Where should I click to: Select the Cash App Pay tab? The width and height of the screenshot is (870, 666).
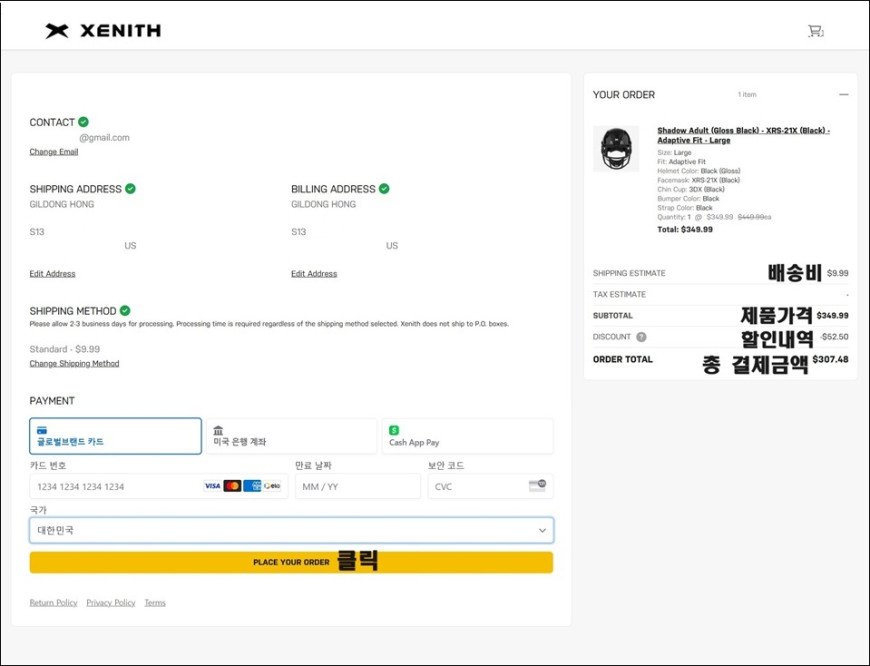(x=467, y=436)
